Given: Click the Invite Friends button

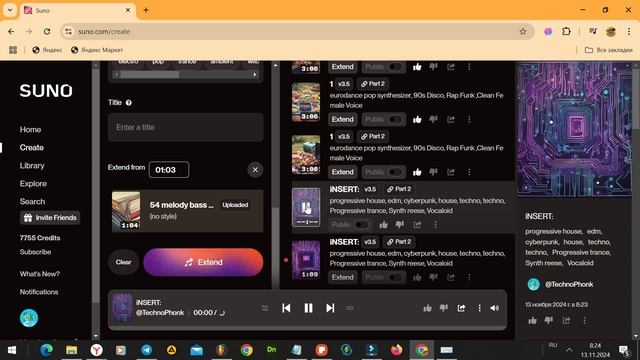Looking at the screenshot, I should click(x=50, y=218).
